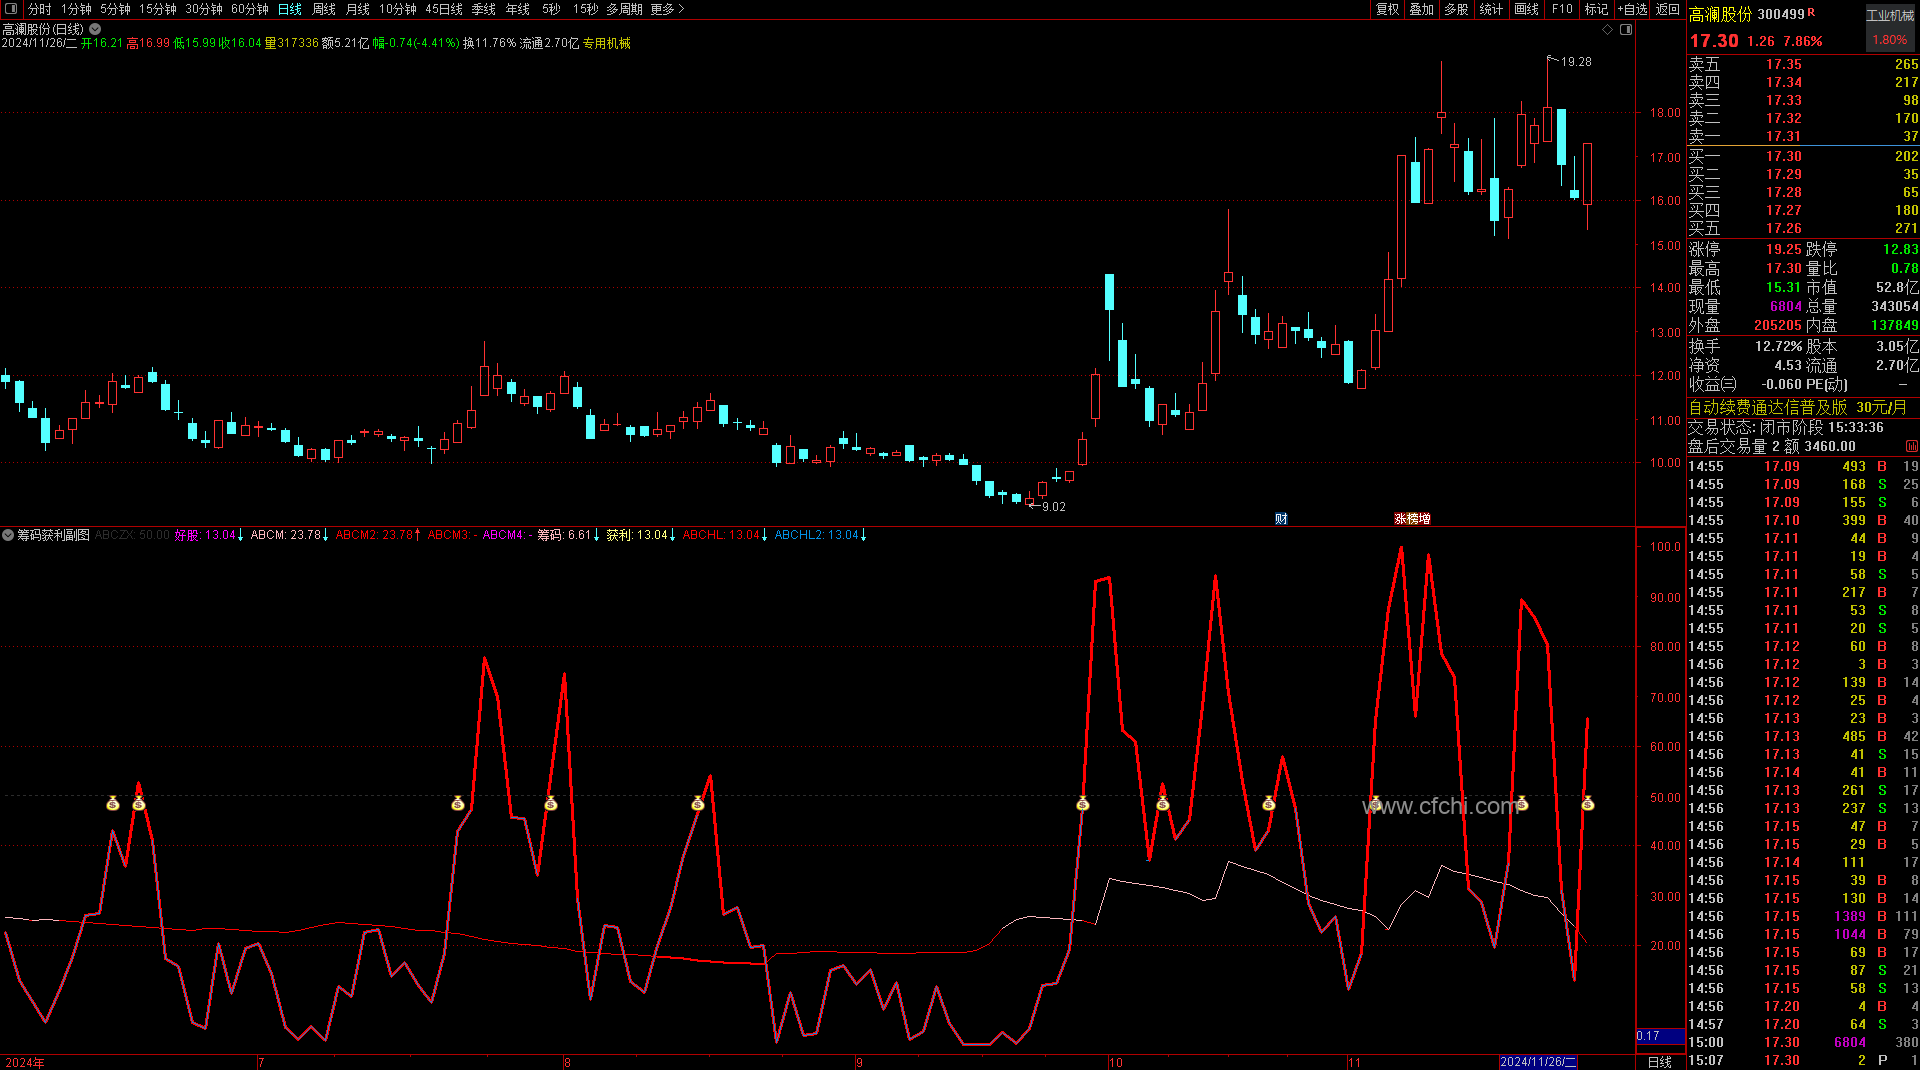Open the dropdown beside 高澜股份(日线)
The width and height of the screenshot is (1920, 1070).
pyautogui.click(x=95, y=29)
